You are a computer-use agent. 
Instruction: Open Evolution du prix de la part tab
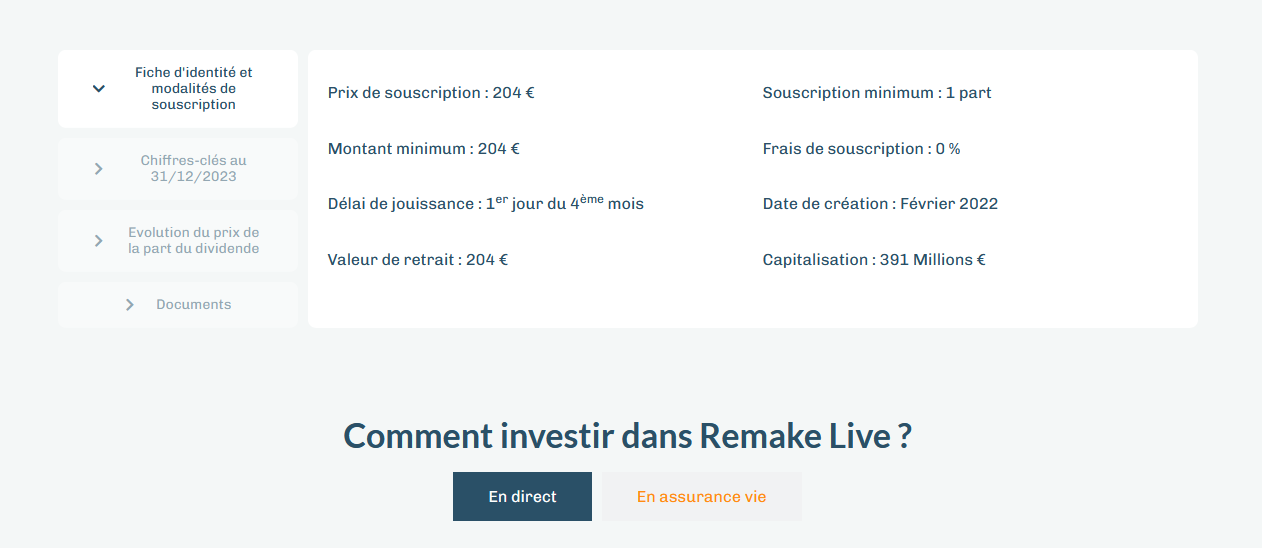coord(178,241)
